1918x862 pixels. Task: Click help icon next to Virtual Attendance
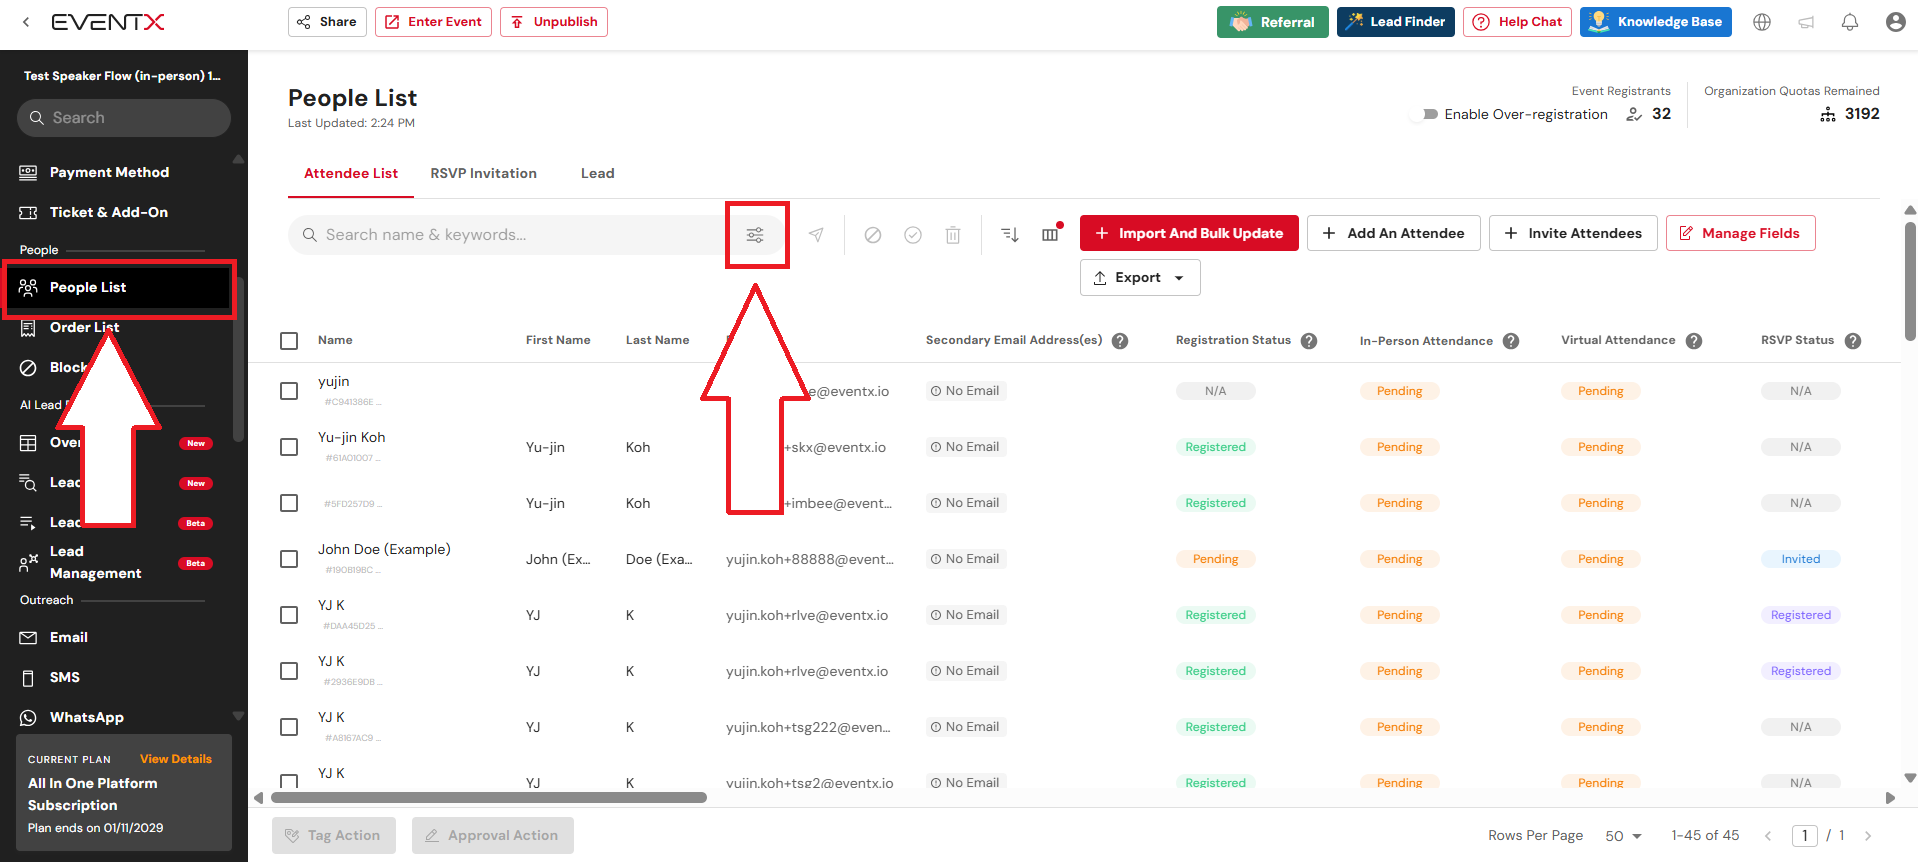pos(1693,341)
